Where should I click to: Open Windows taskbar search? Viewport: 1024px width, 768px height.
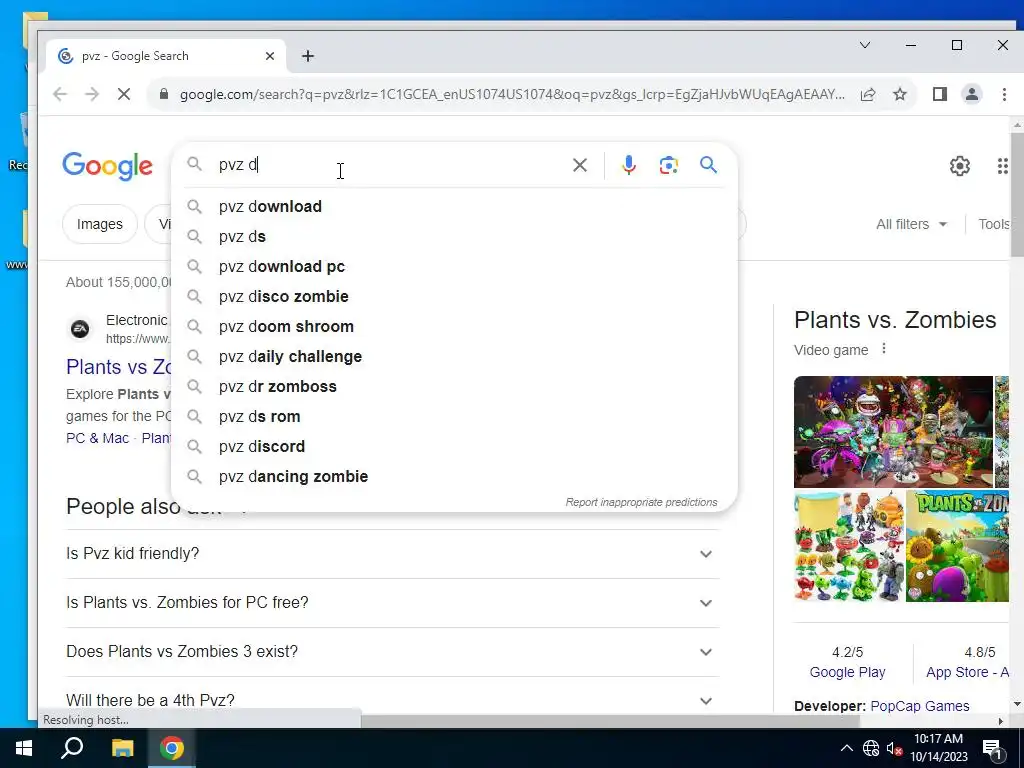click(72, 748)
